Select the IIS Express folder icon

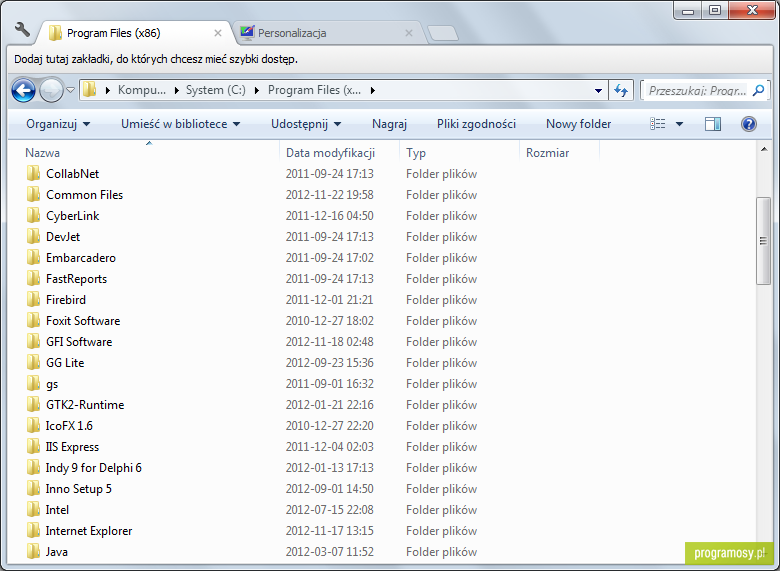point(33,447)
